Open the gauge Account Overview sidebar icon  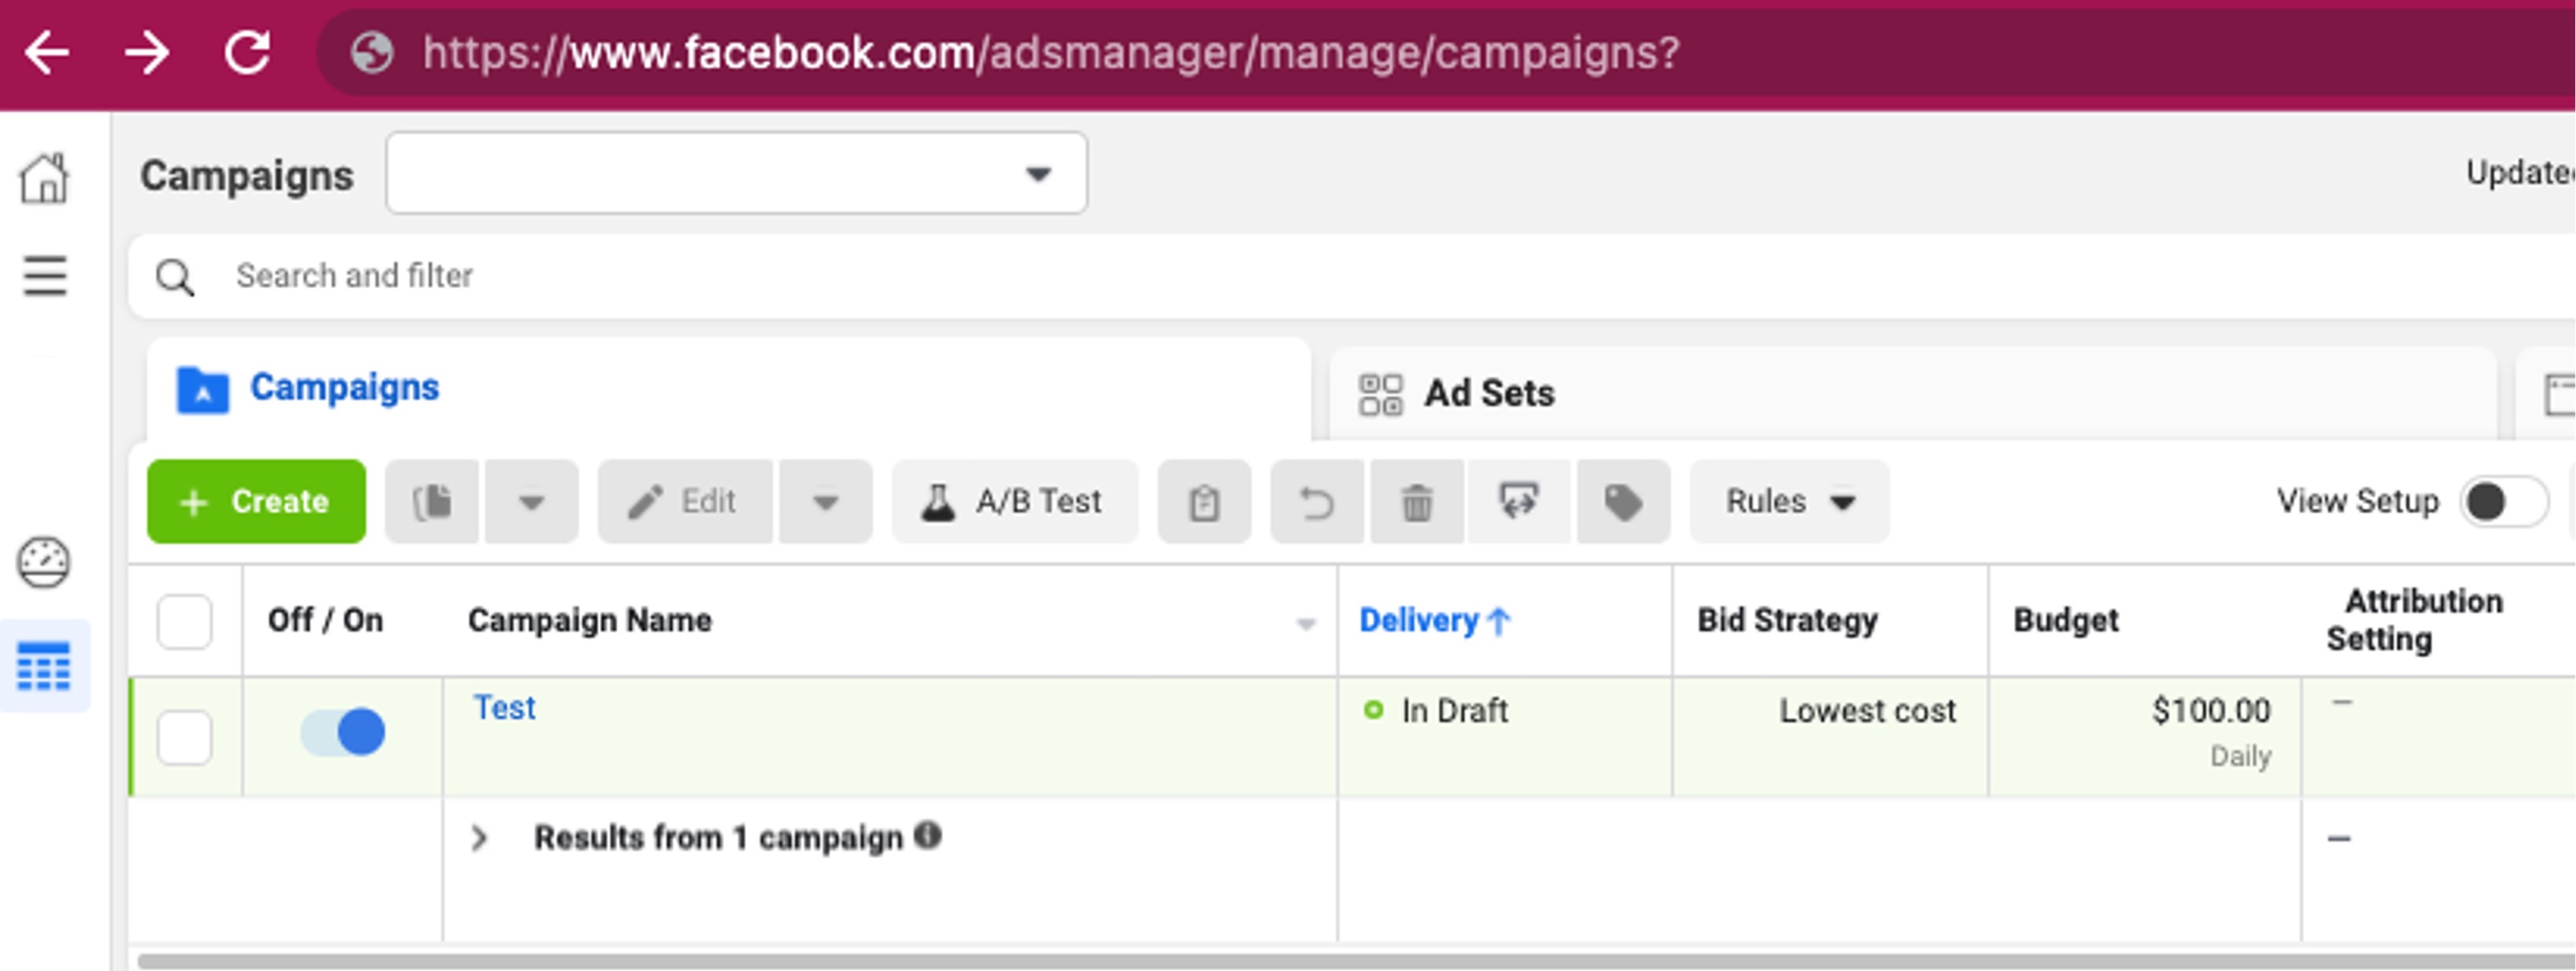pos(44,563)
